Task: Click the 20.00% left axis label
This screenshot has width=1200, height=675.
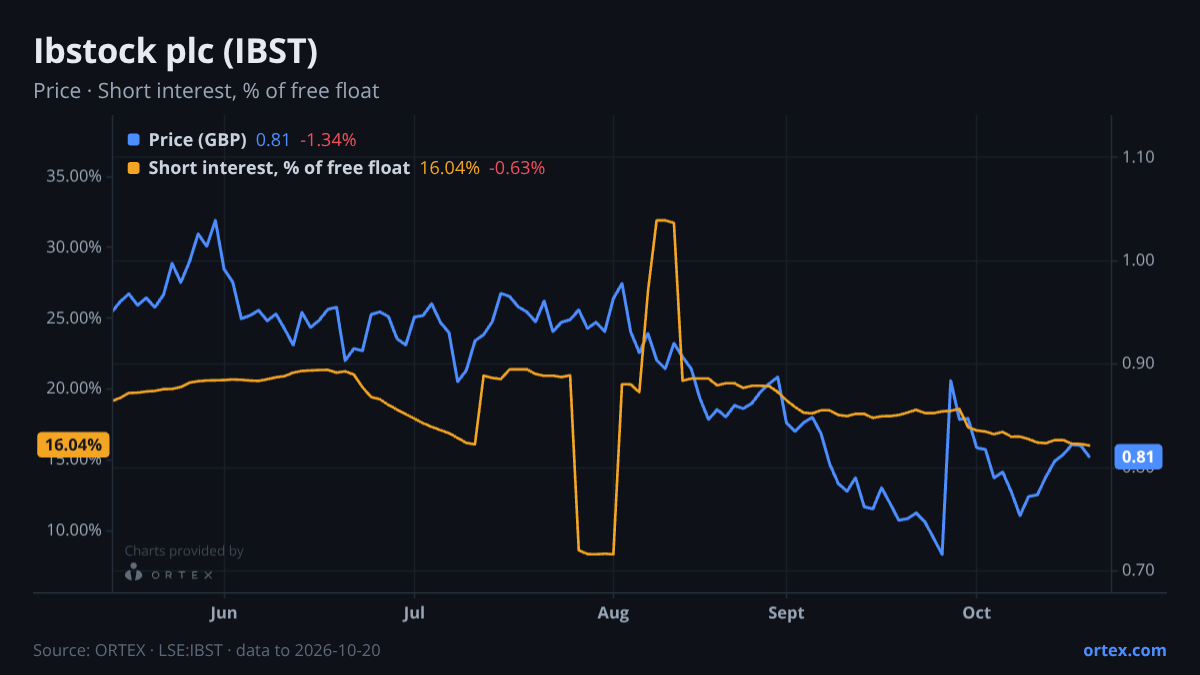Action: coord(74,388)
